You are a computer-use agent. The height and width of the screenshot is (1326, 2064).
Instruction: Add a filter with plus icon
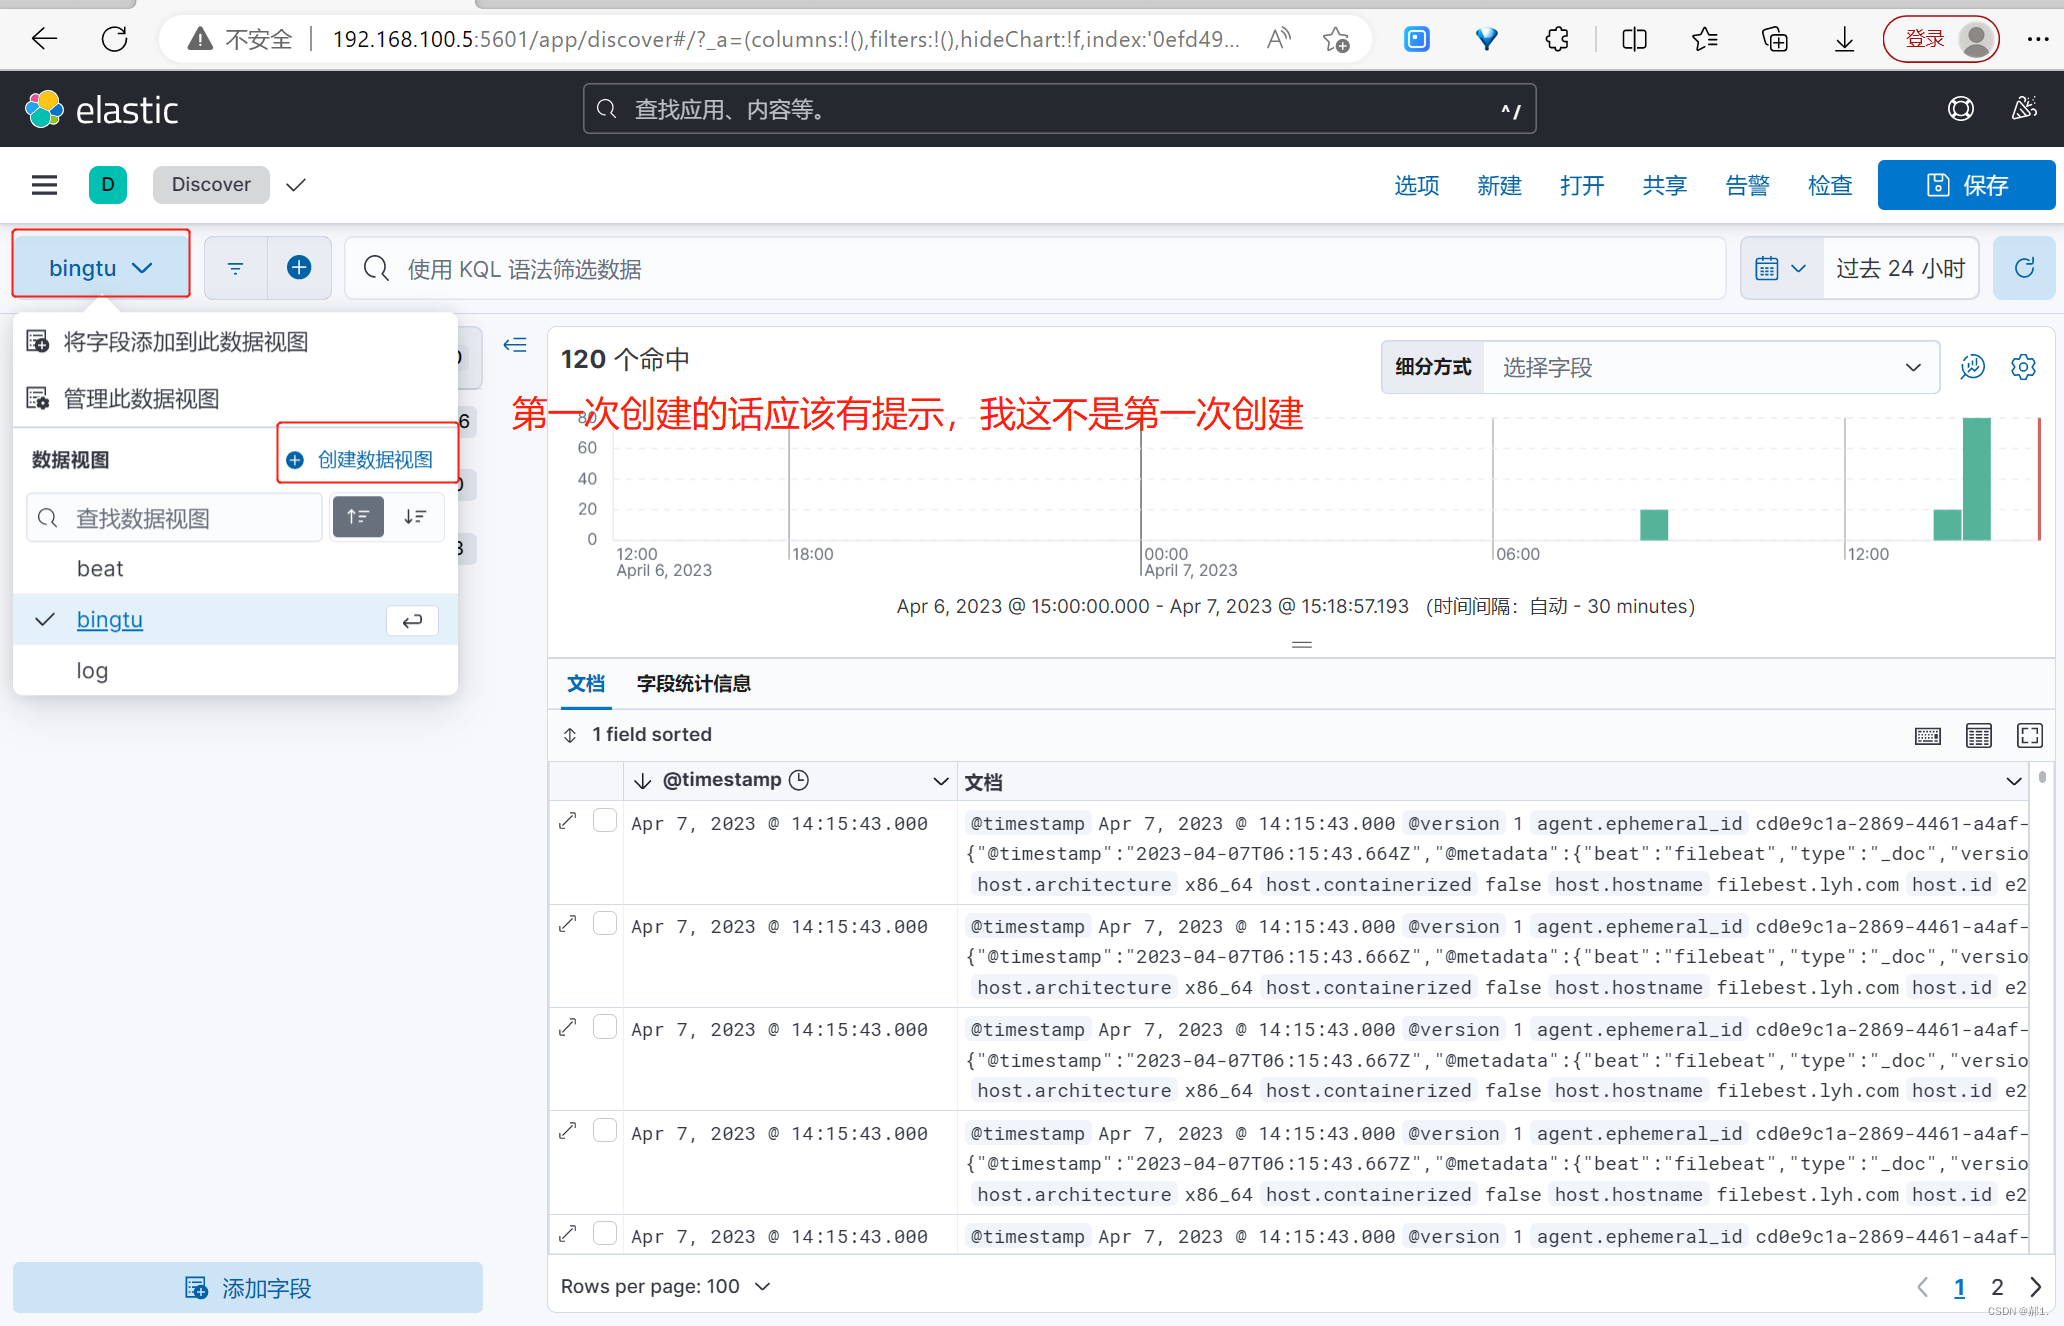tap(299, 268)
